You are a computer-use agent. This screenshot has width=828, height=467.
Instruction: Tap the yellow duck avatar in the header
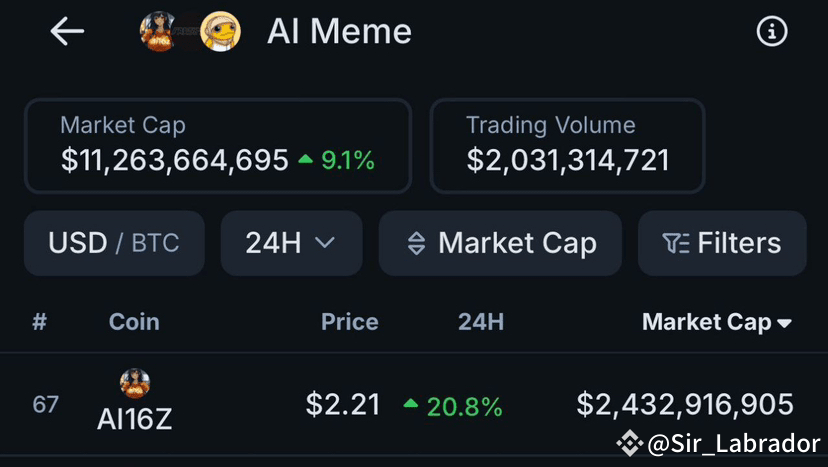pos(221,31)
